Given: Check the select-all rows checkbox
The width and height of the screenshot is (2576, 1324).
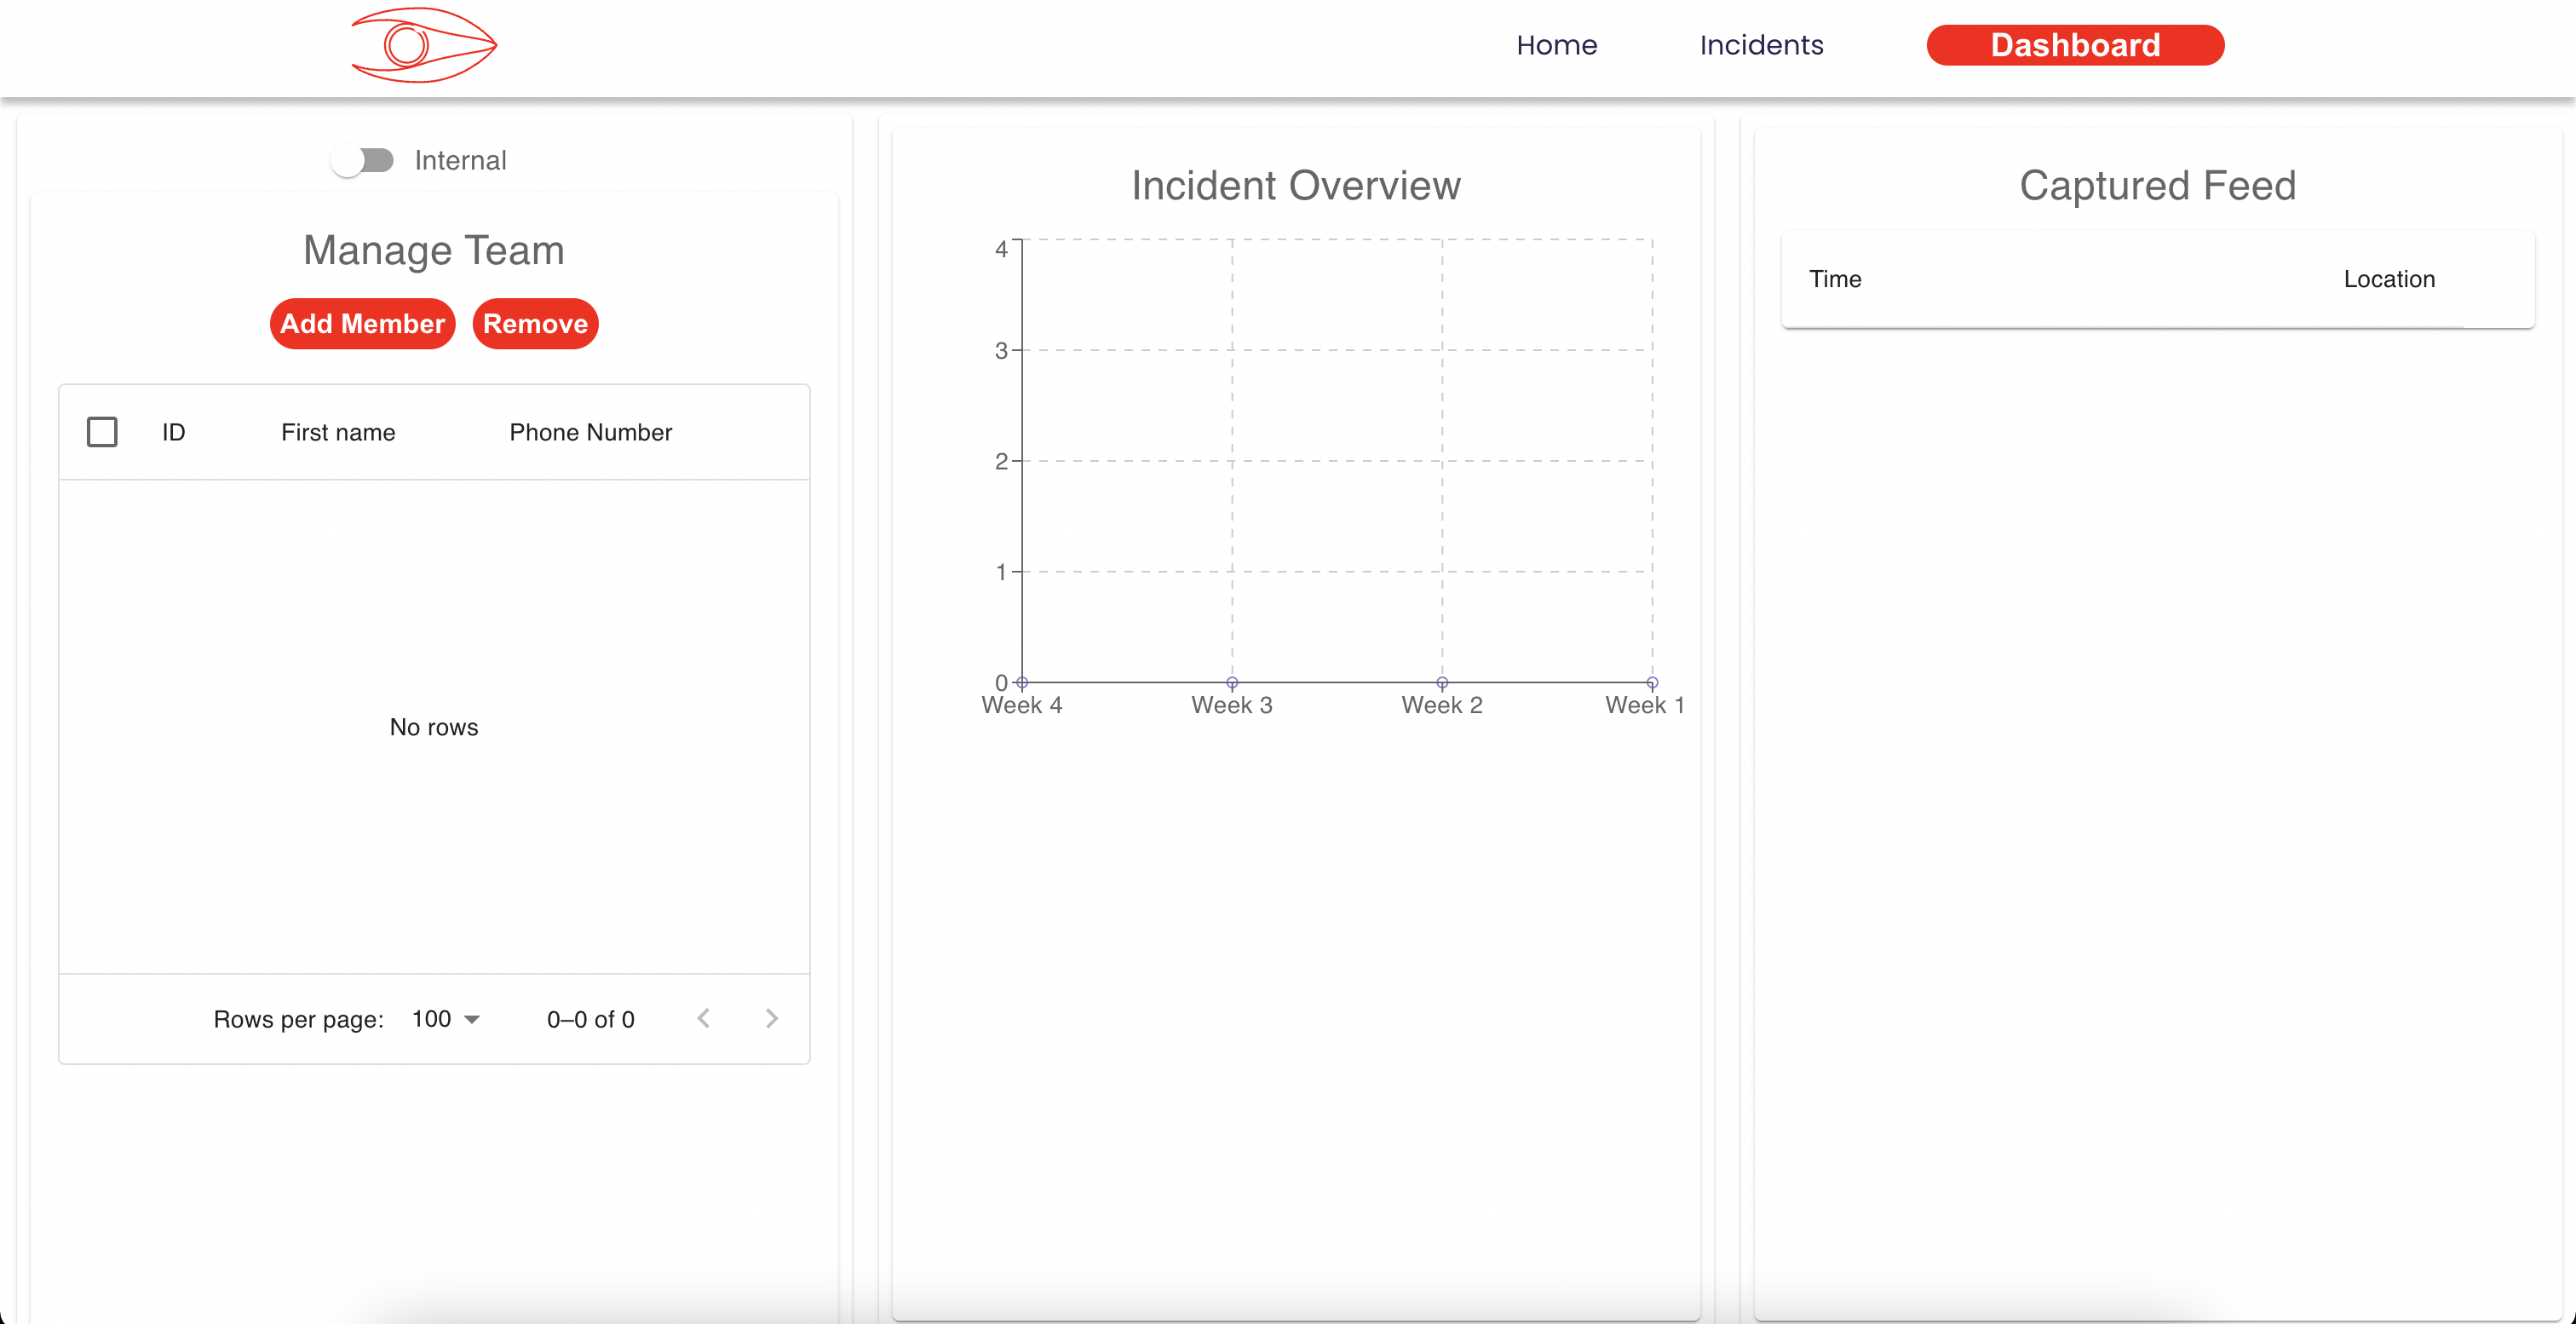Looking at the screenshot, I should [102, 432].
